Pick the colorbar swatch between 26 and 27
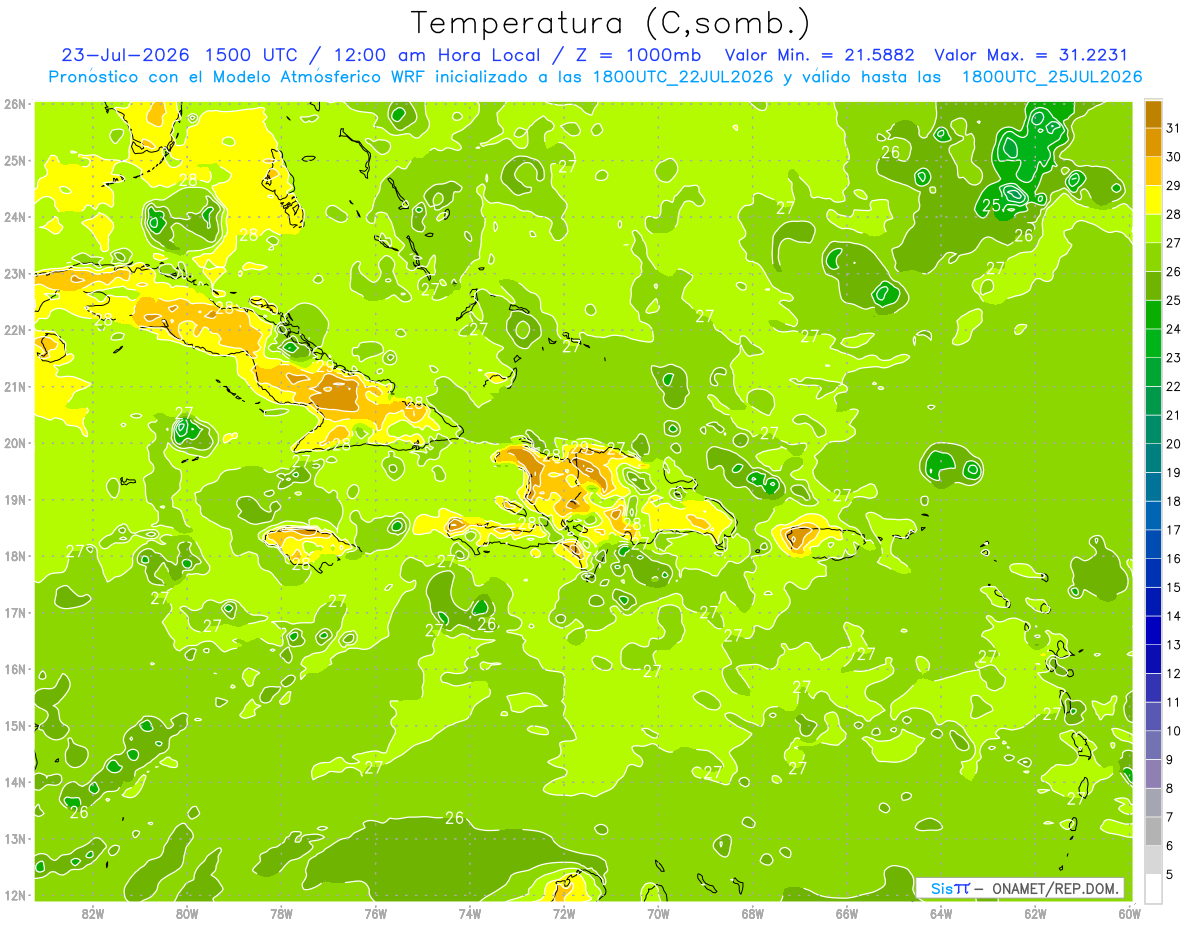The image size is (1200, 927). click(1153, 257)
